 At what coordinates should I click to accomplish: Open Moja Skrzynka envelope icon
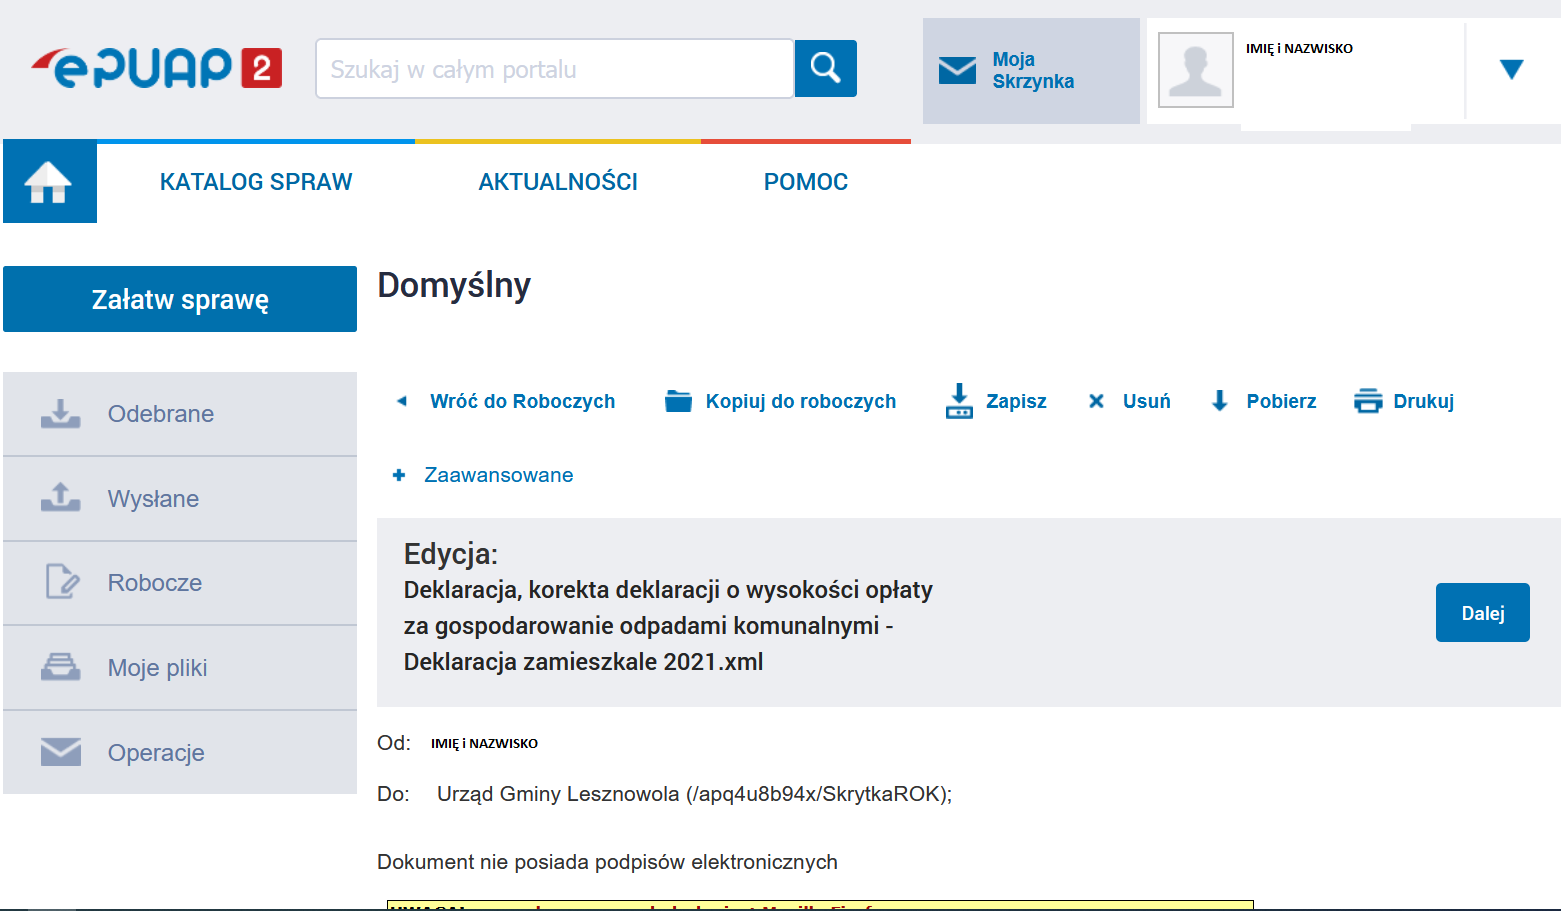tap(957, 70)
